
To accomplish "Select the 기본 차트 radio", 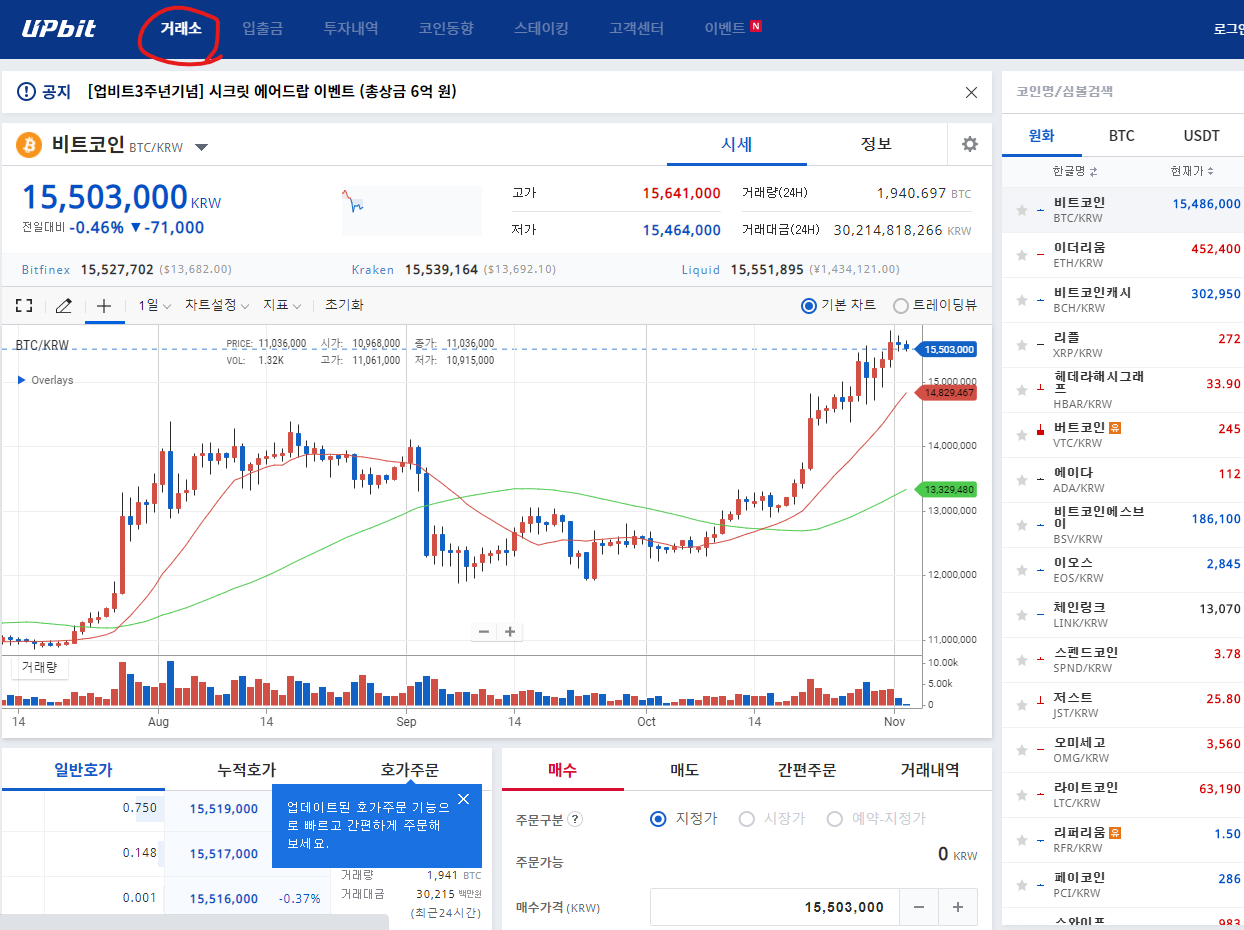I will click(x=809, y=305).
